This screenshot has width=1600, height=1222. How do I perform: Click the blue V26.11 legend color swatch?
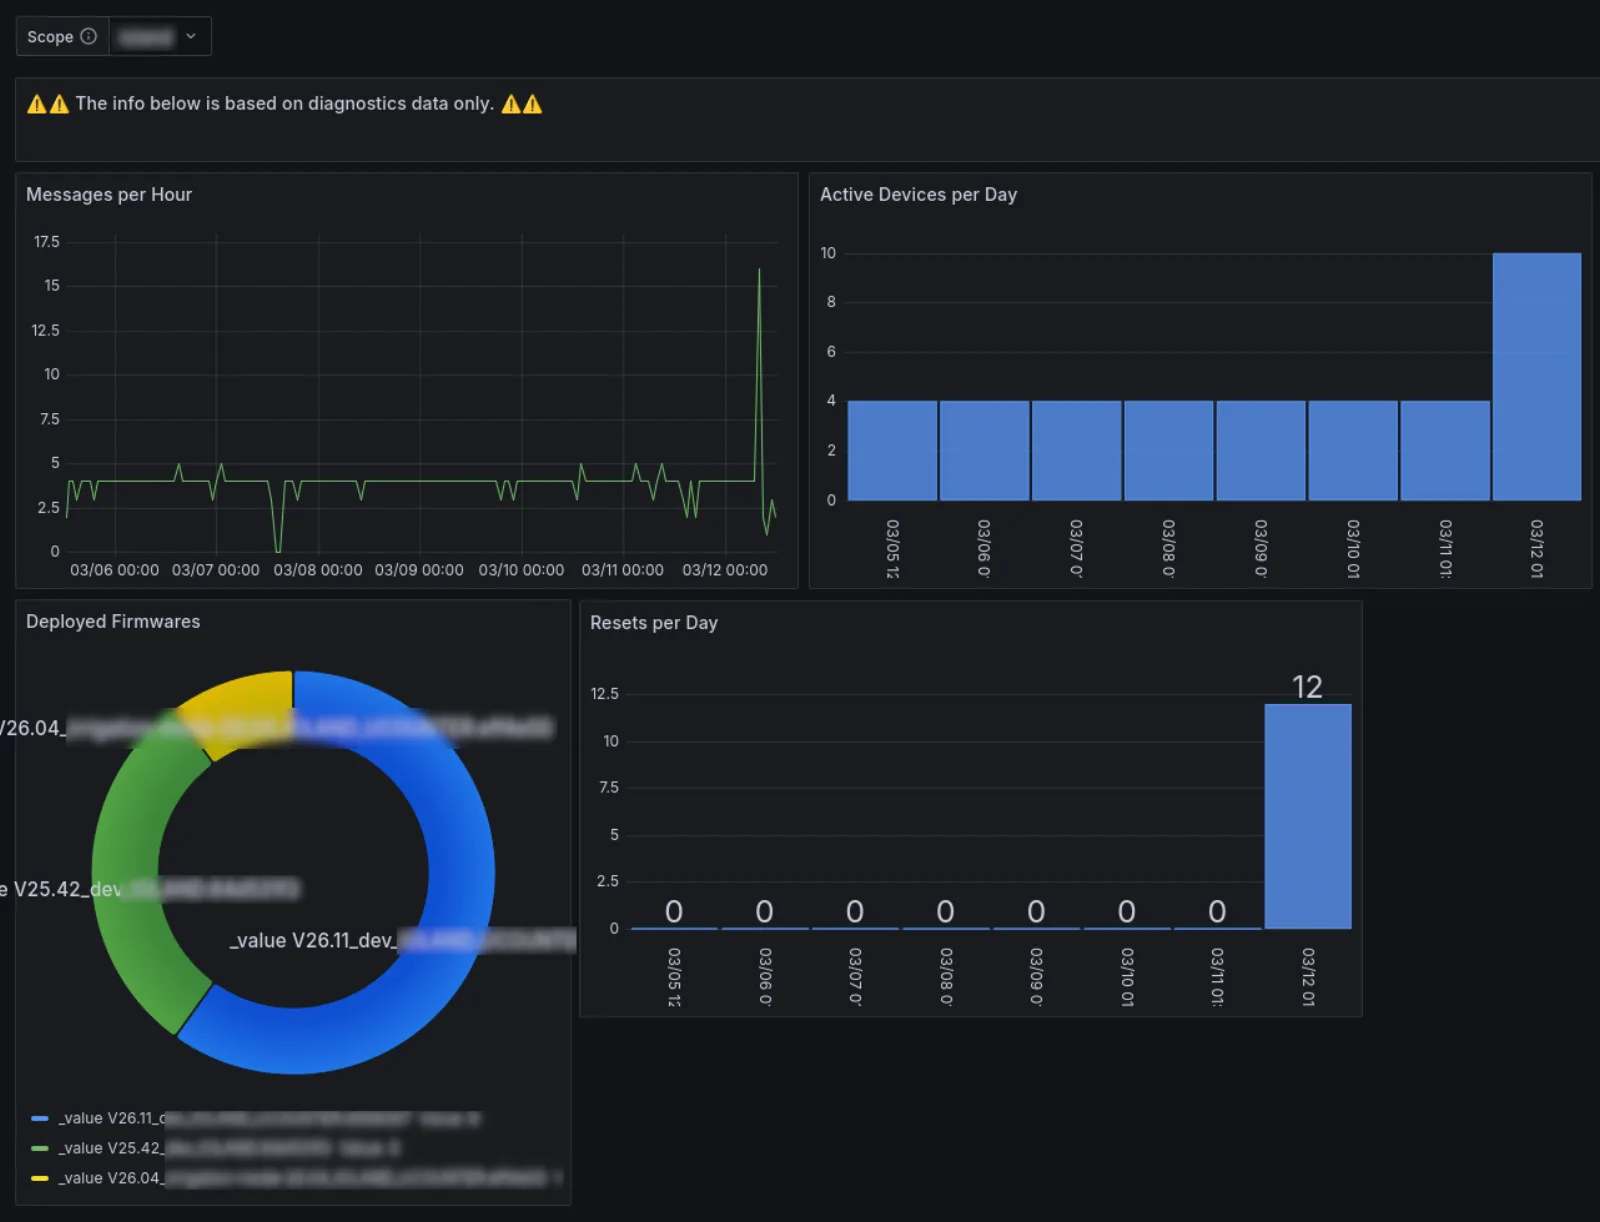[40, 1118]
